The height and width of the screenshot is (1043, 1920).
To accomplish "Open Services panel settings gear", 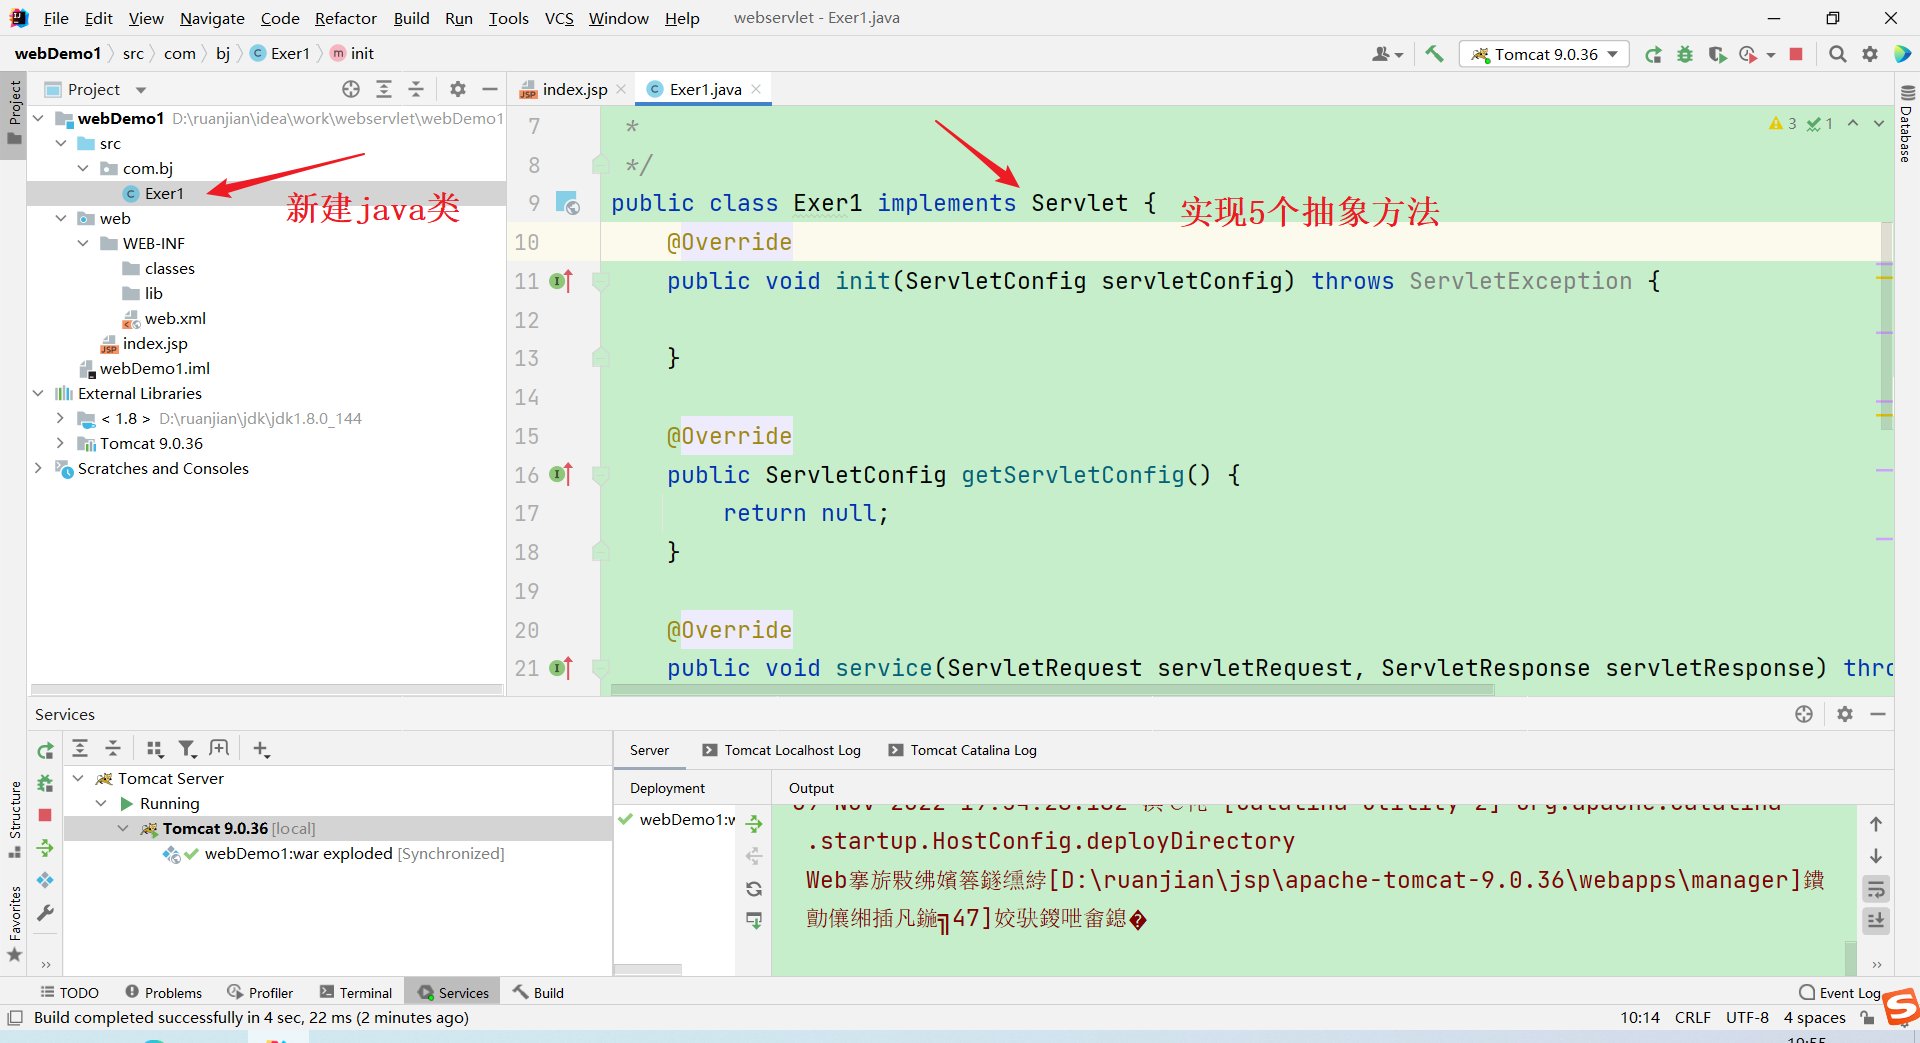I will pos(1845,714).
